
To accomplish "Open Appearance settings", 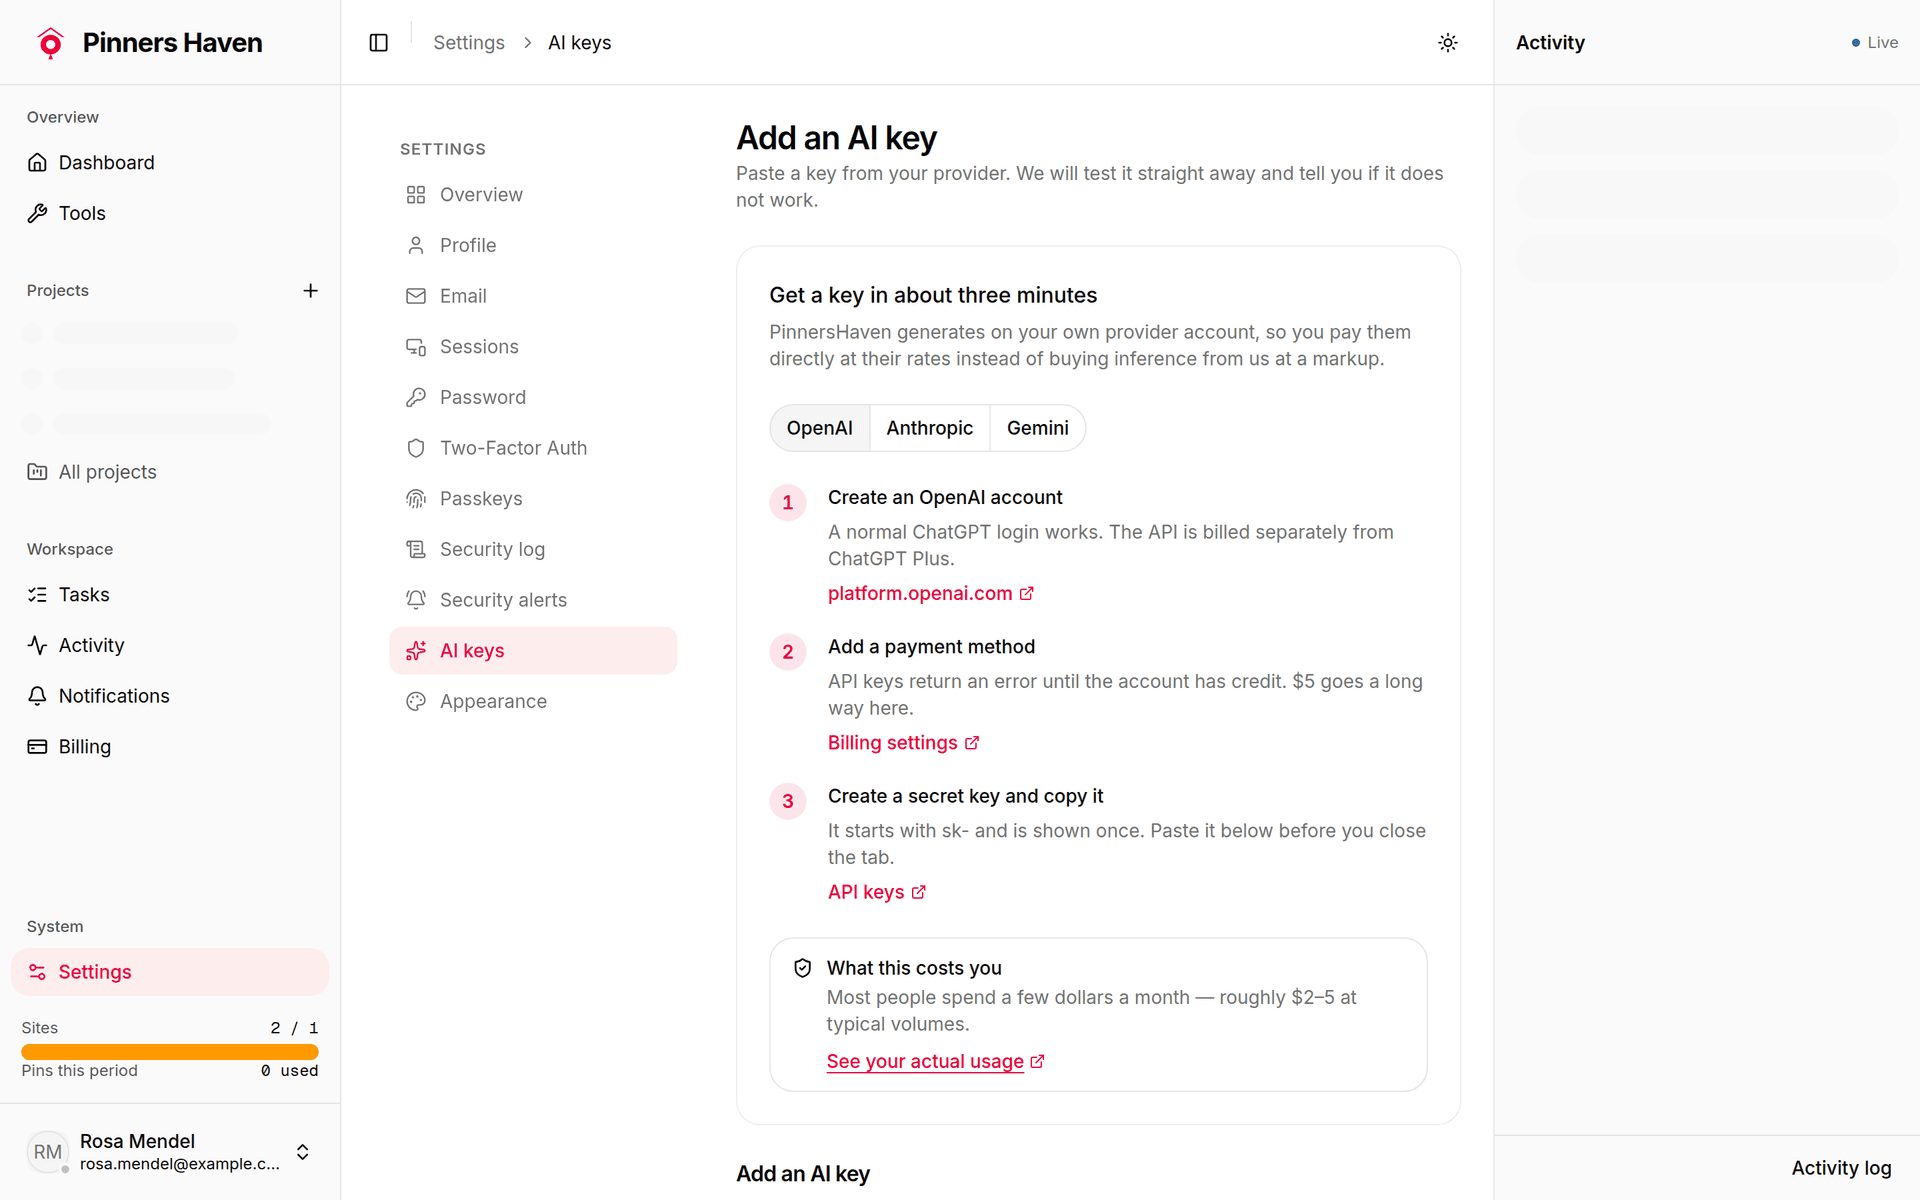I will [533, 702].
